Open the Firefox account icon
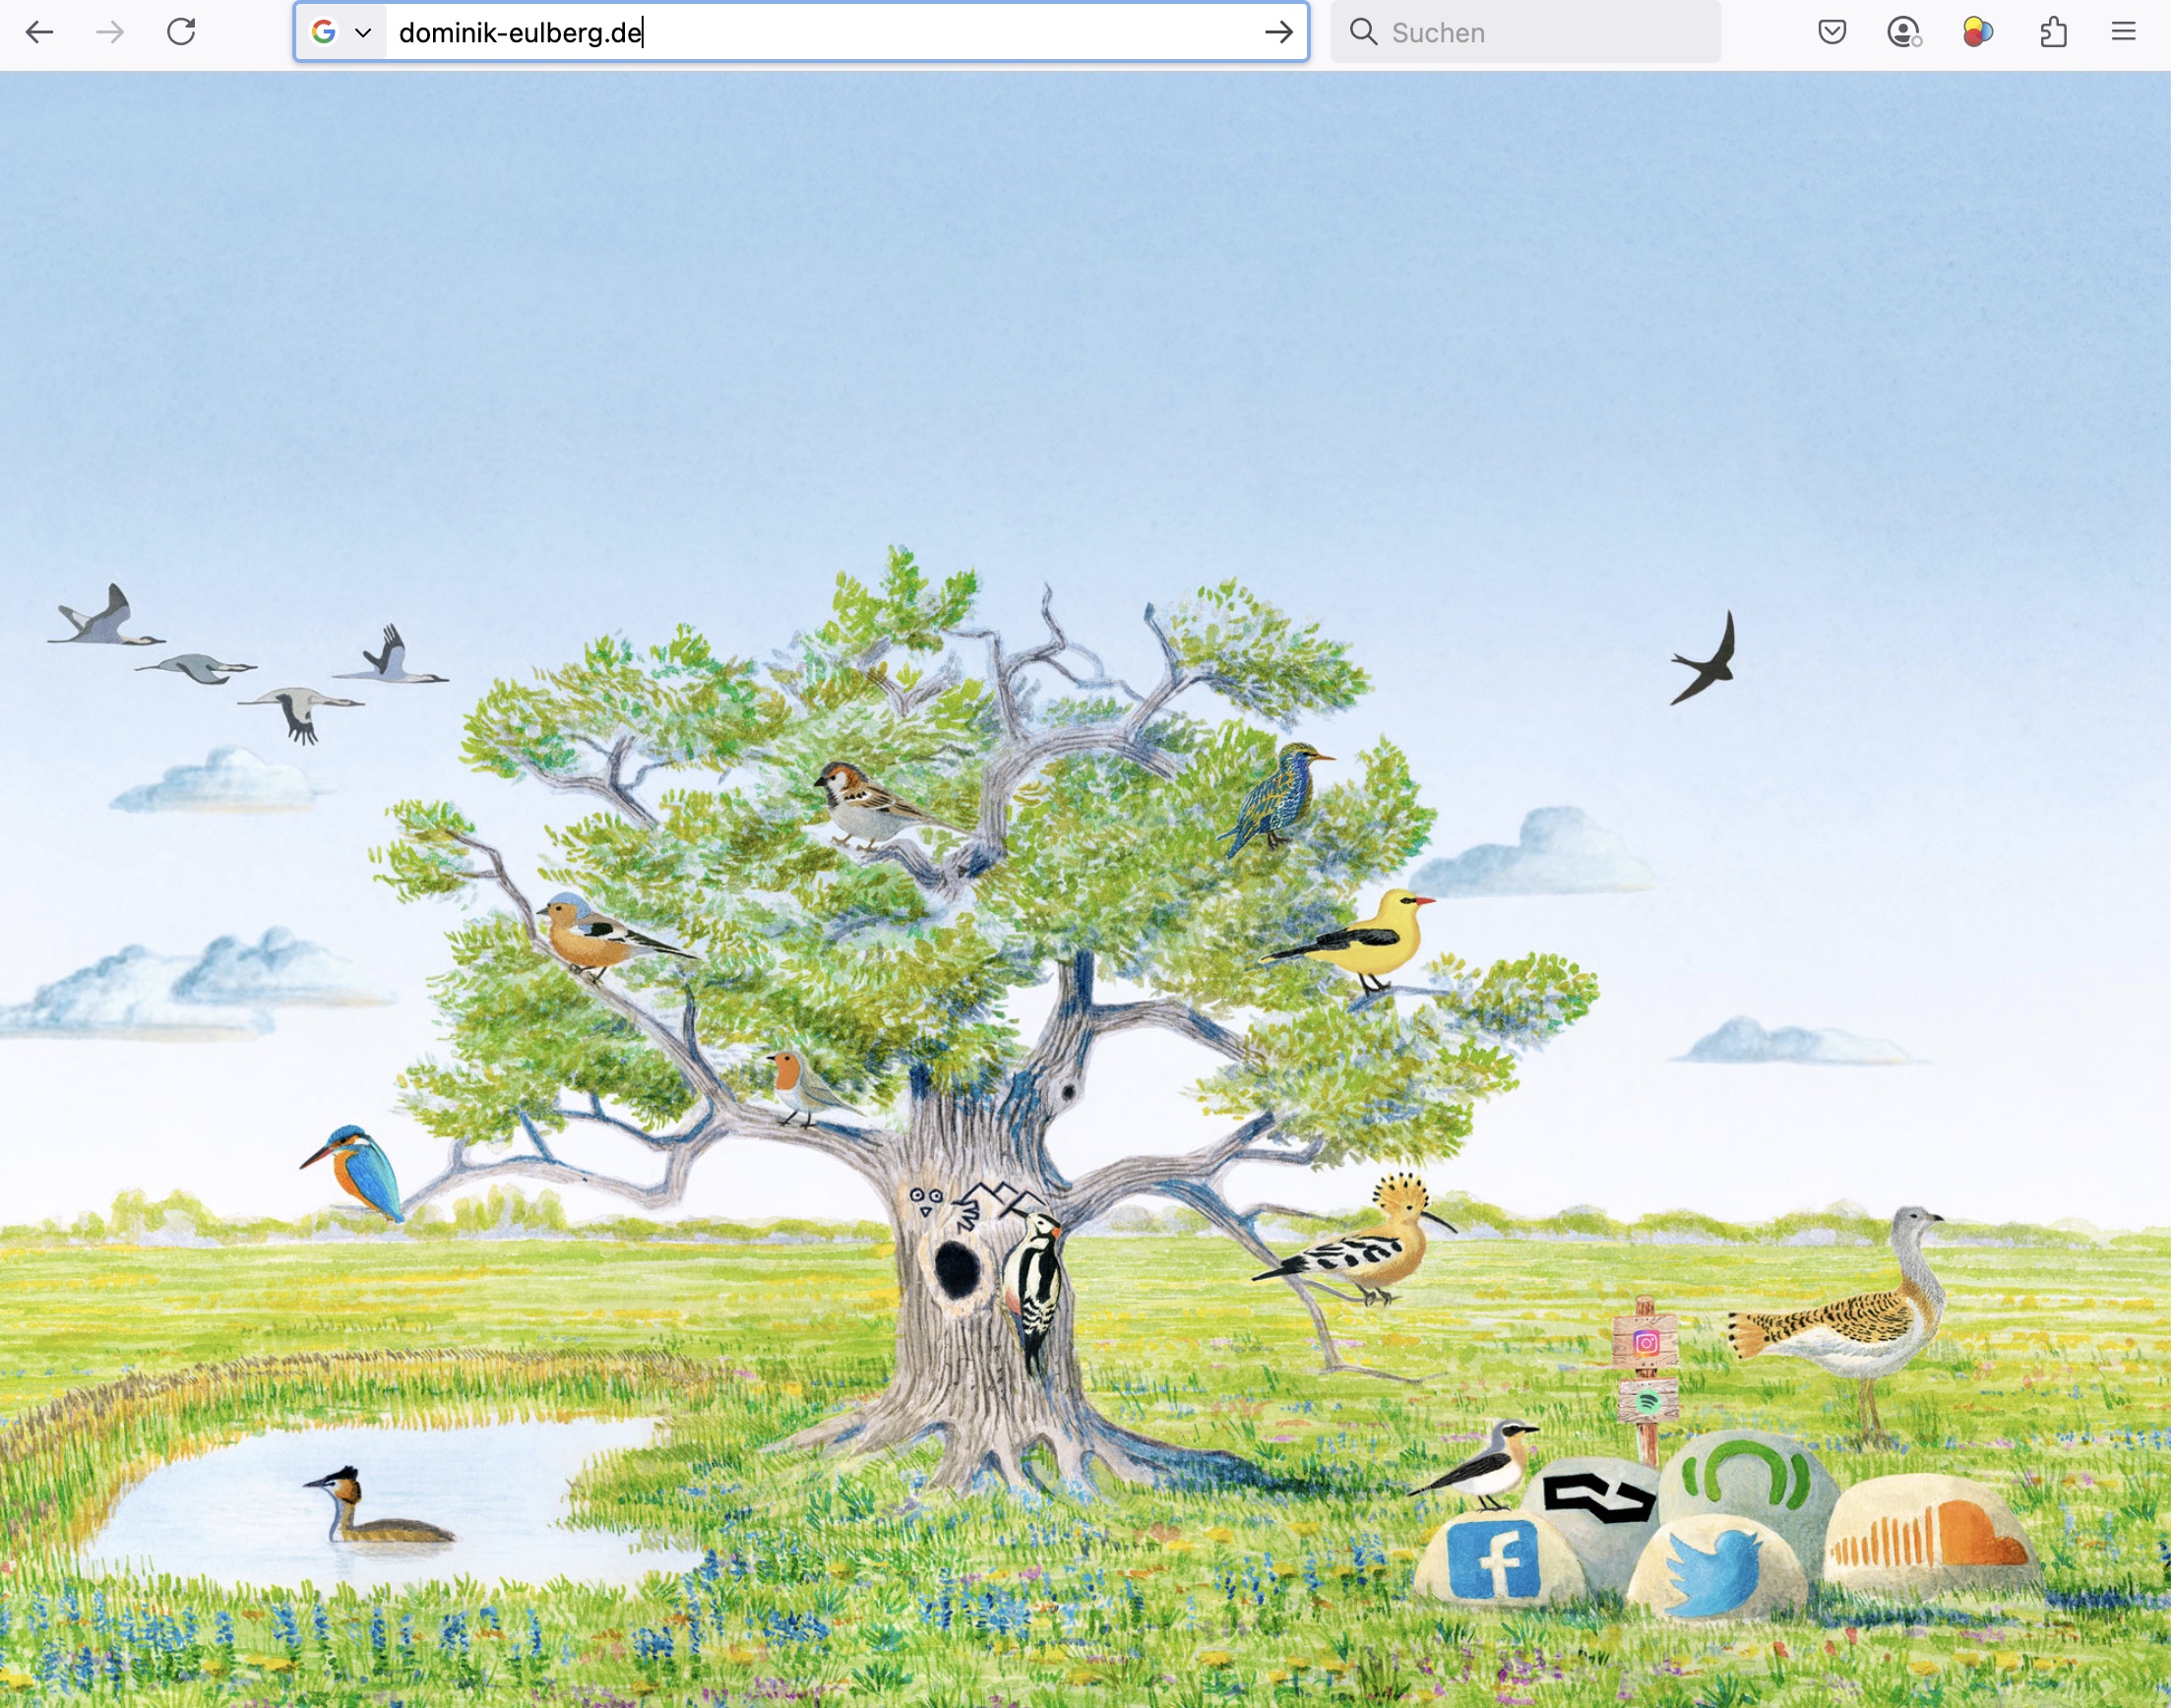The height and width of the screenshot is (1708, 2171). pyautogui.click(x=1904, y=32)
